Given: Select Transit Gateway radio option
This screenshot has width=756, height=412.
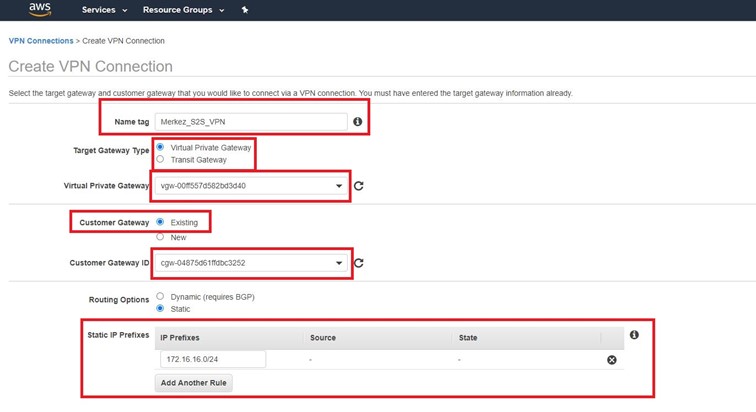Looking at the screenshot, I should tap(160, 159).
